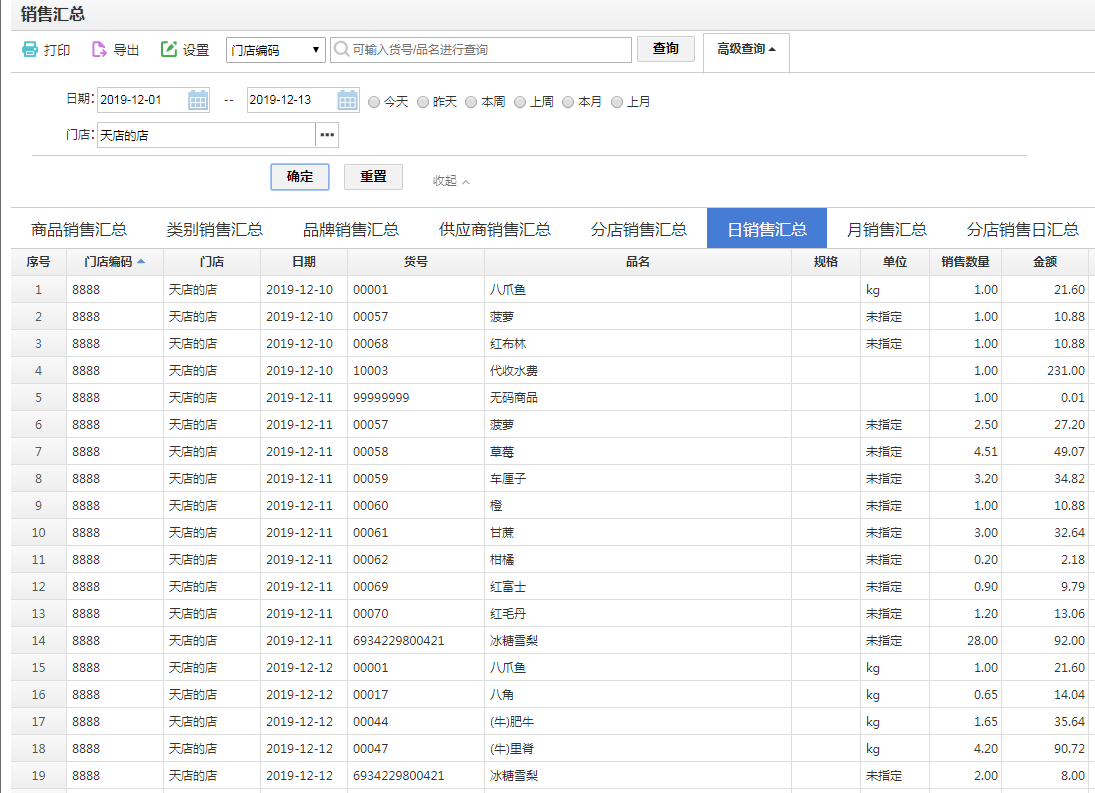This screenshot has width=1095, height=793.
Task: Click row 17 item (牛)肥牛
Action: click(x=512, y=722)
